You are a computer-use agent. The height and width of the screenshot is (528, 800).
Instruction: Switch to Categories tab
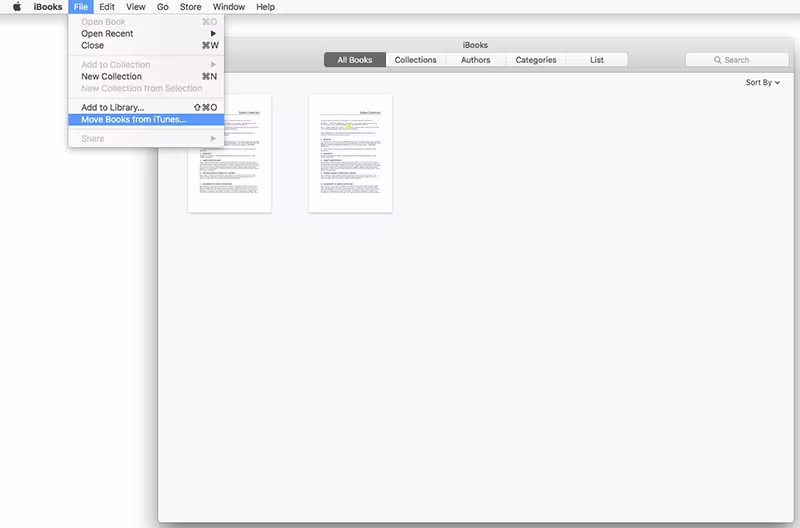click(536, 60)
